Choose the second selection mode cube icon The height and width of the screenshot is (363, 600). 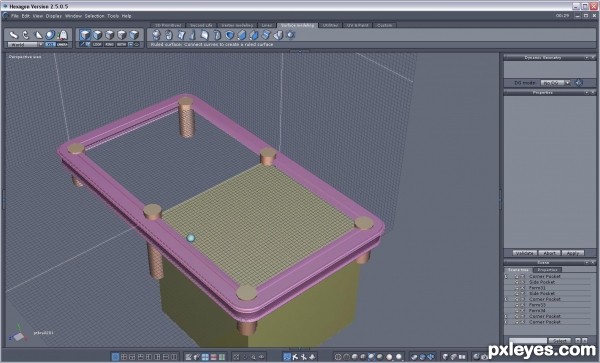[x=98, y=35]
